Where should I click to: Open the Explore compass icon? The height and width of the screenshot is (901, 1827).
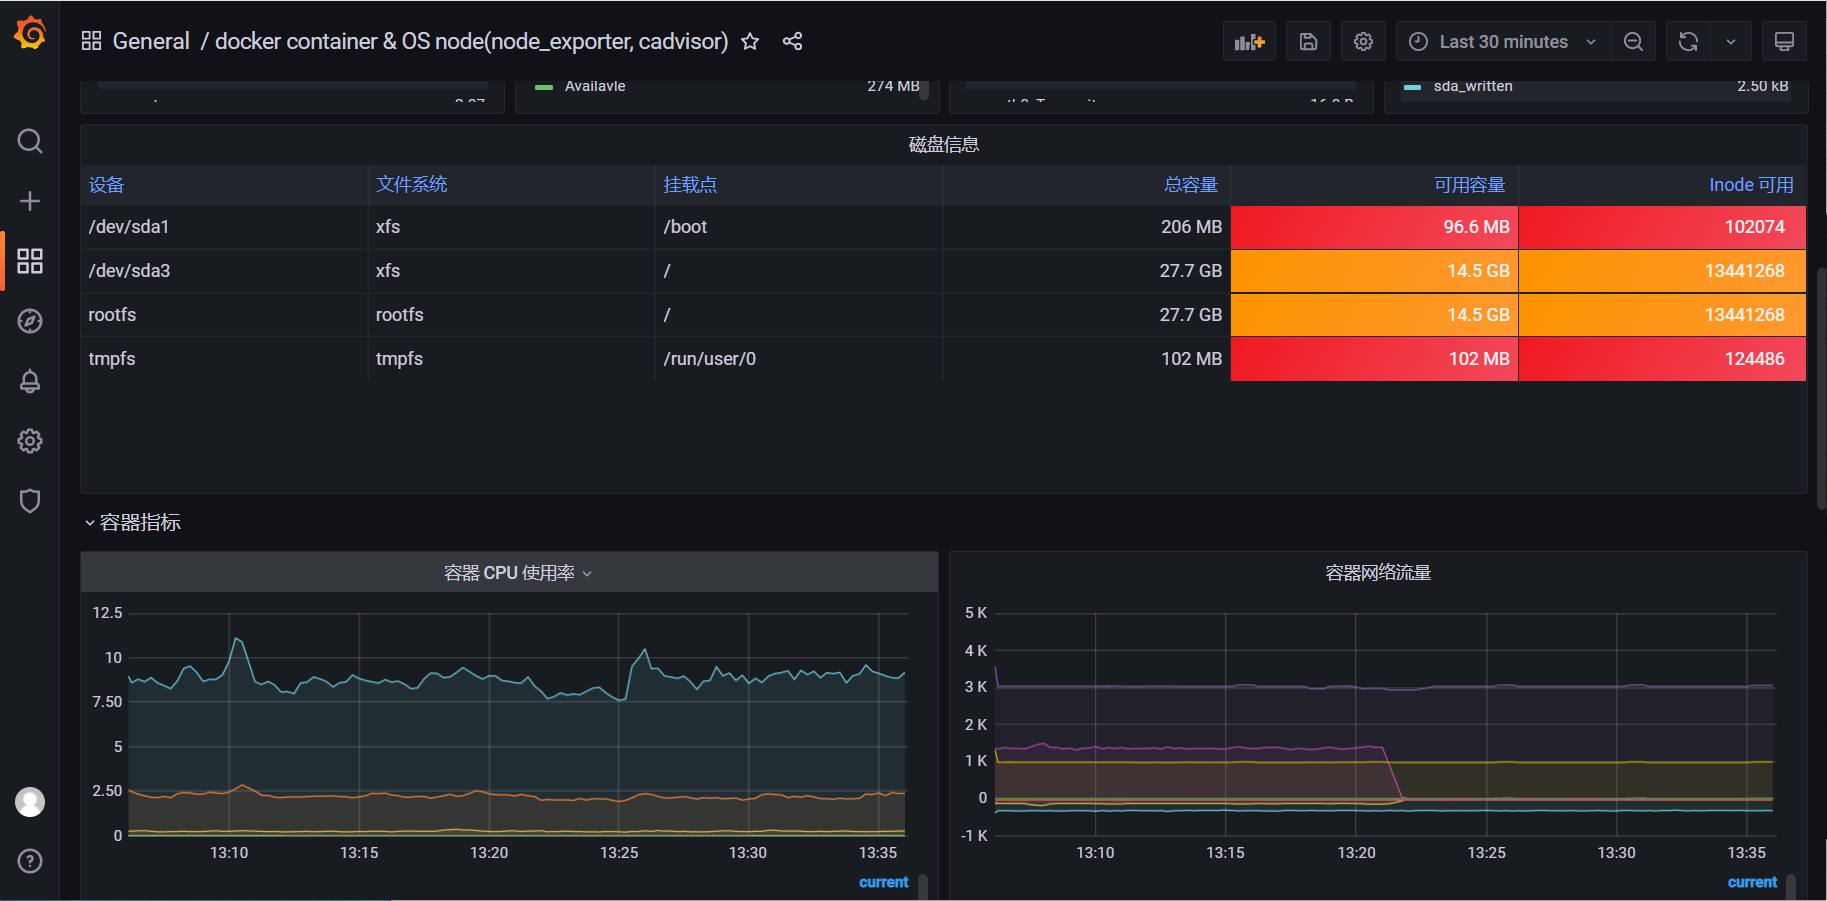click(30, 321)
